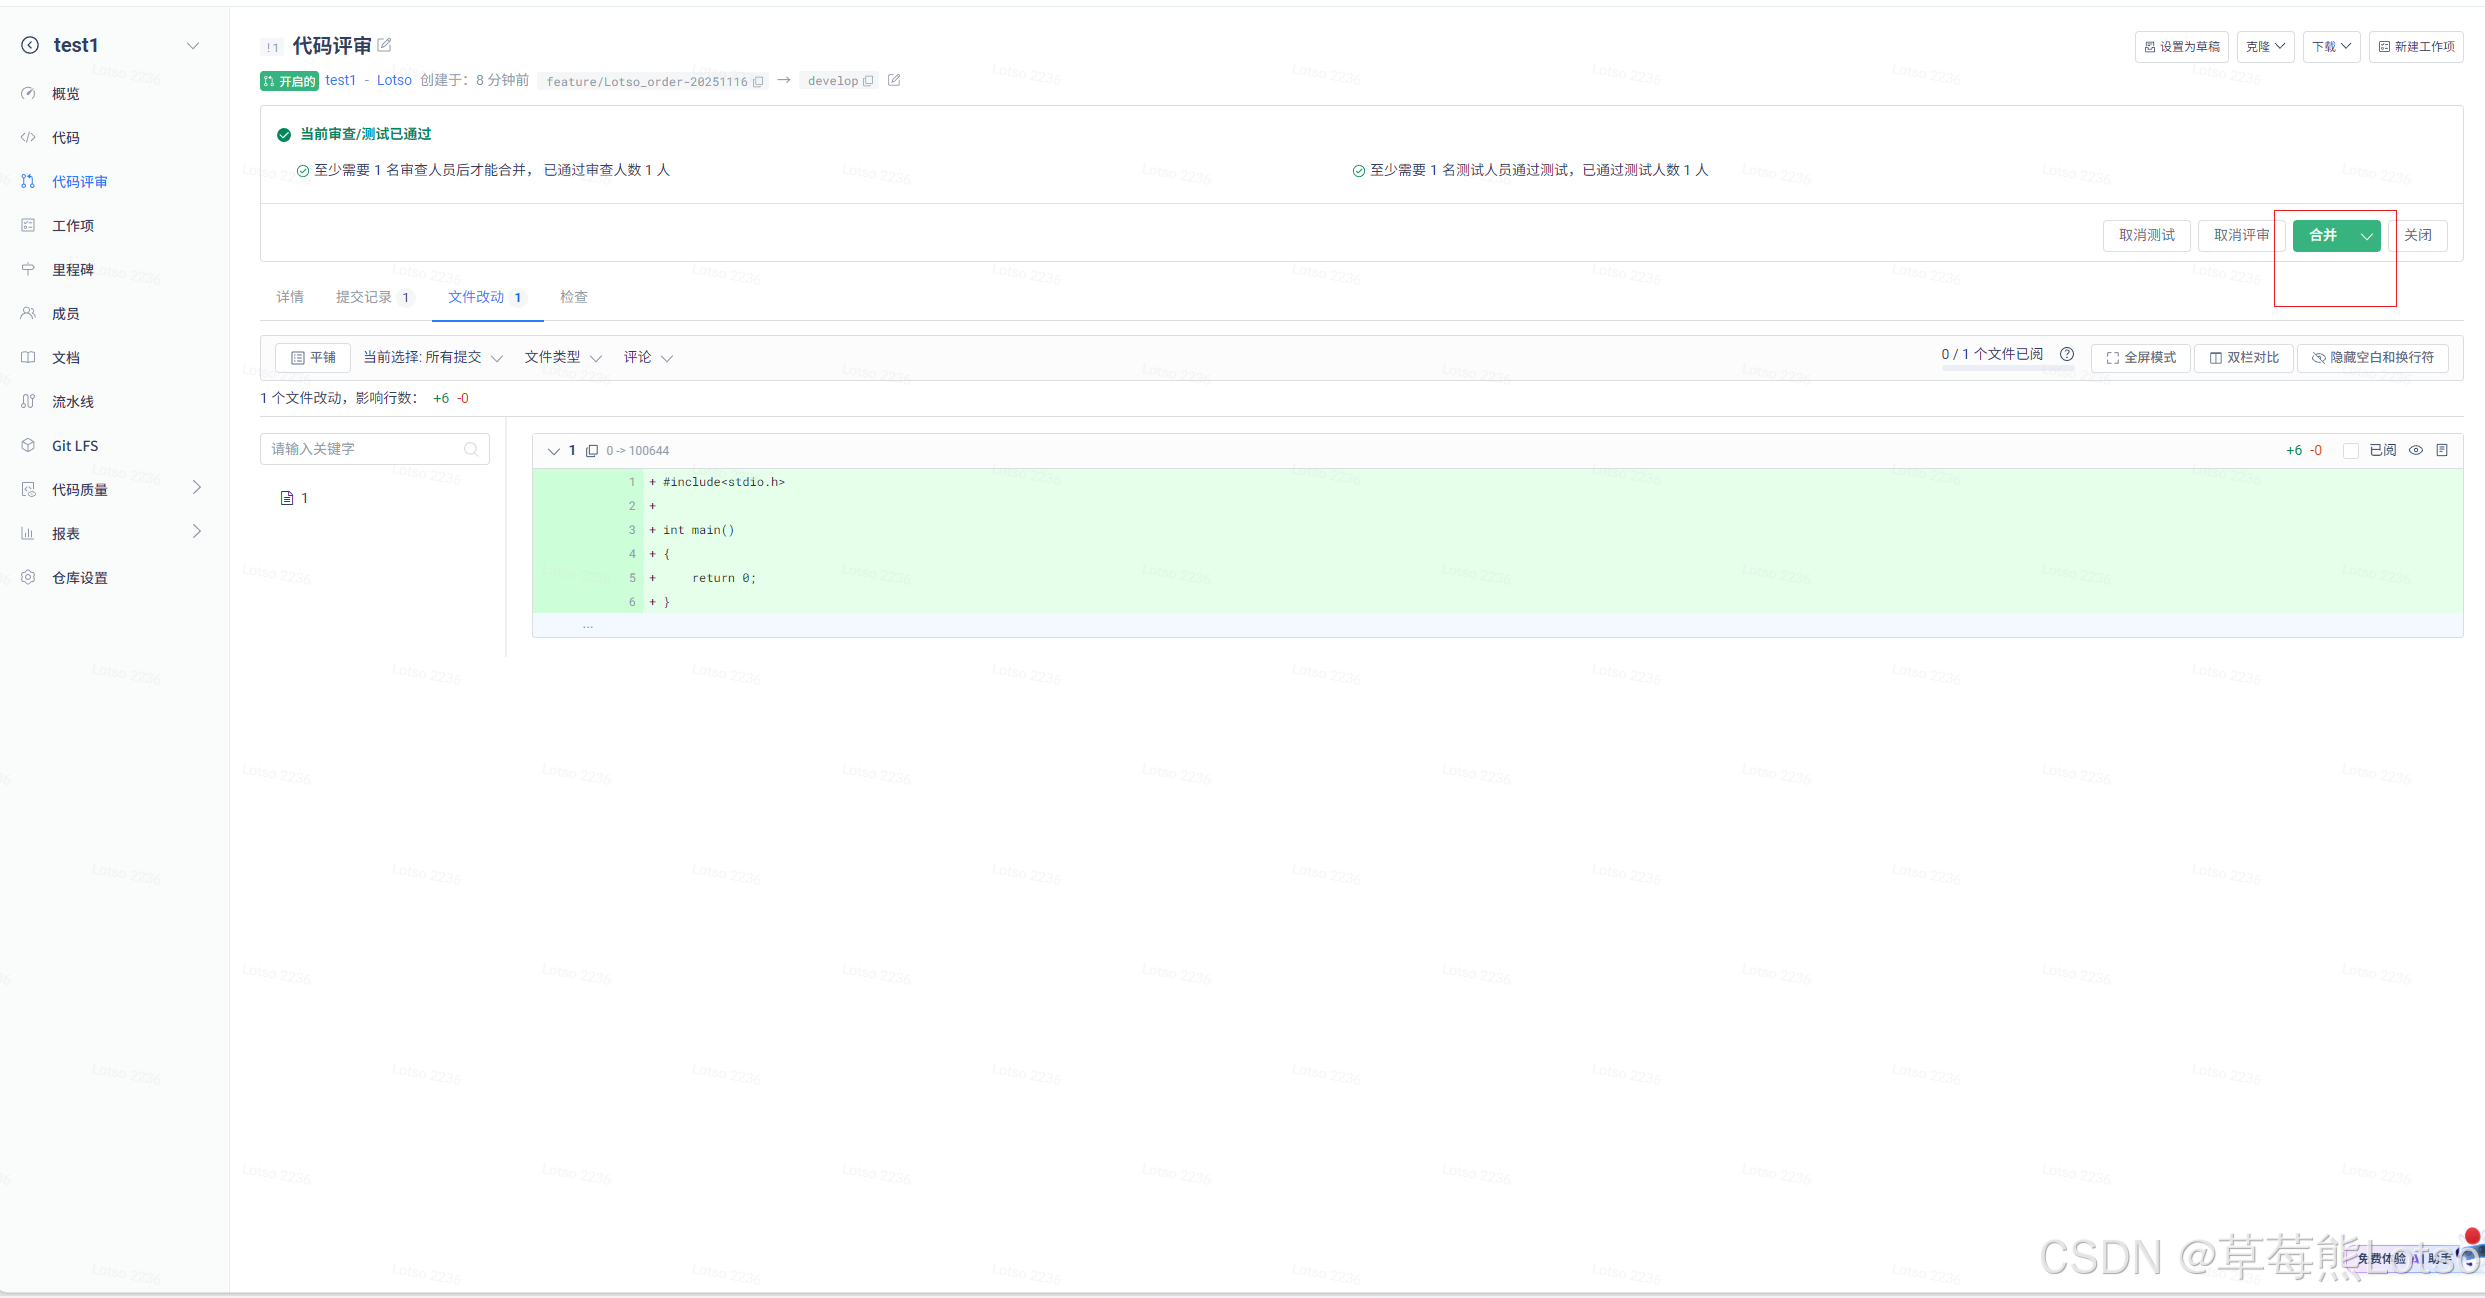The height and width of the screenshot is (1298, 2485).
Task: Click the 取消评审 button
Action: (2241, 236)
